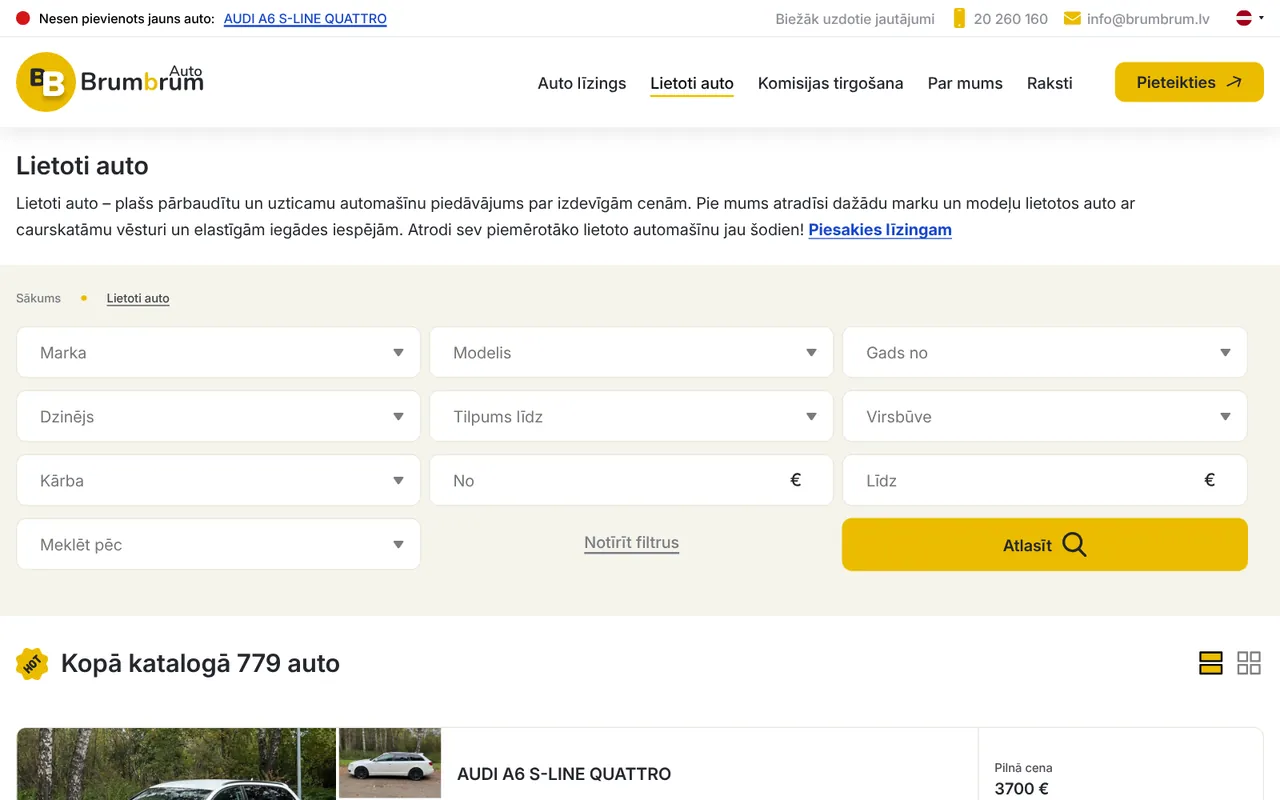Open the small white Audi side thumbnail
1280x800 pixels.
390,763
